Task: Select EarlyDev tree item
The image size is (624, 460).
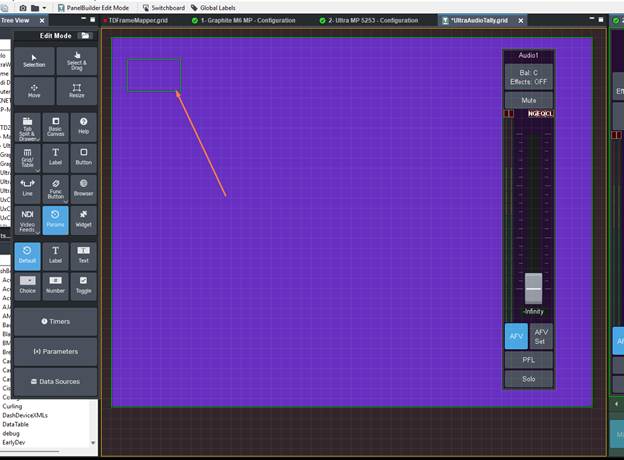Action: point(14,442)
